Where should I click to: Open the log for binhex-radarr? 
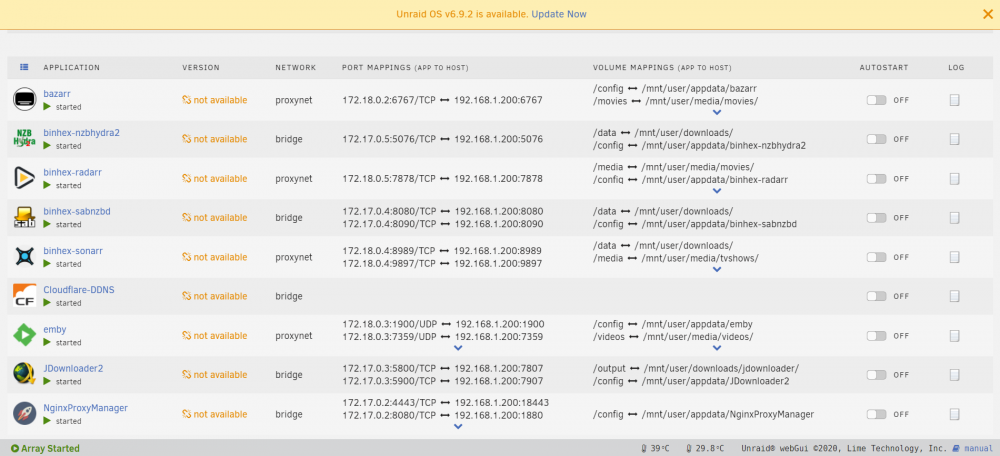[955, 179]
